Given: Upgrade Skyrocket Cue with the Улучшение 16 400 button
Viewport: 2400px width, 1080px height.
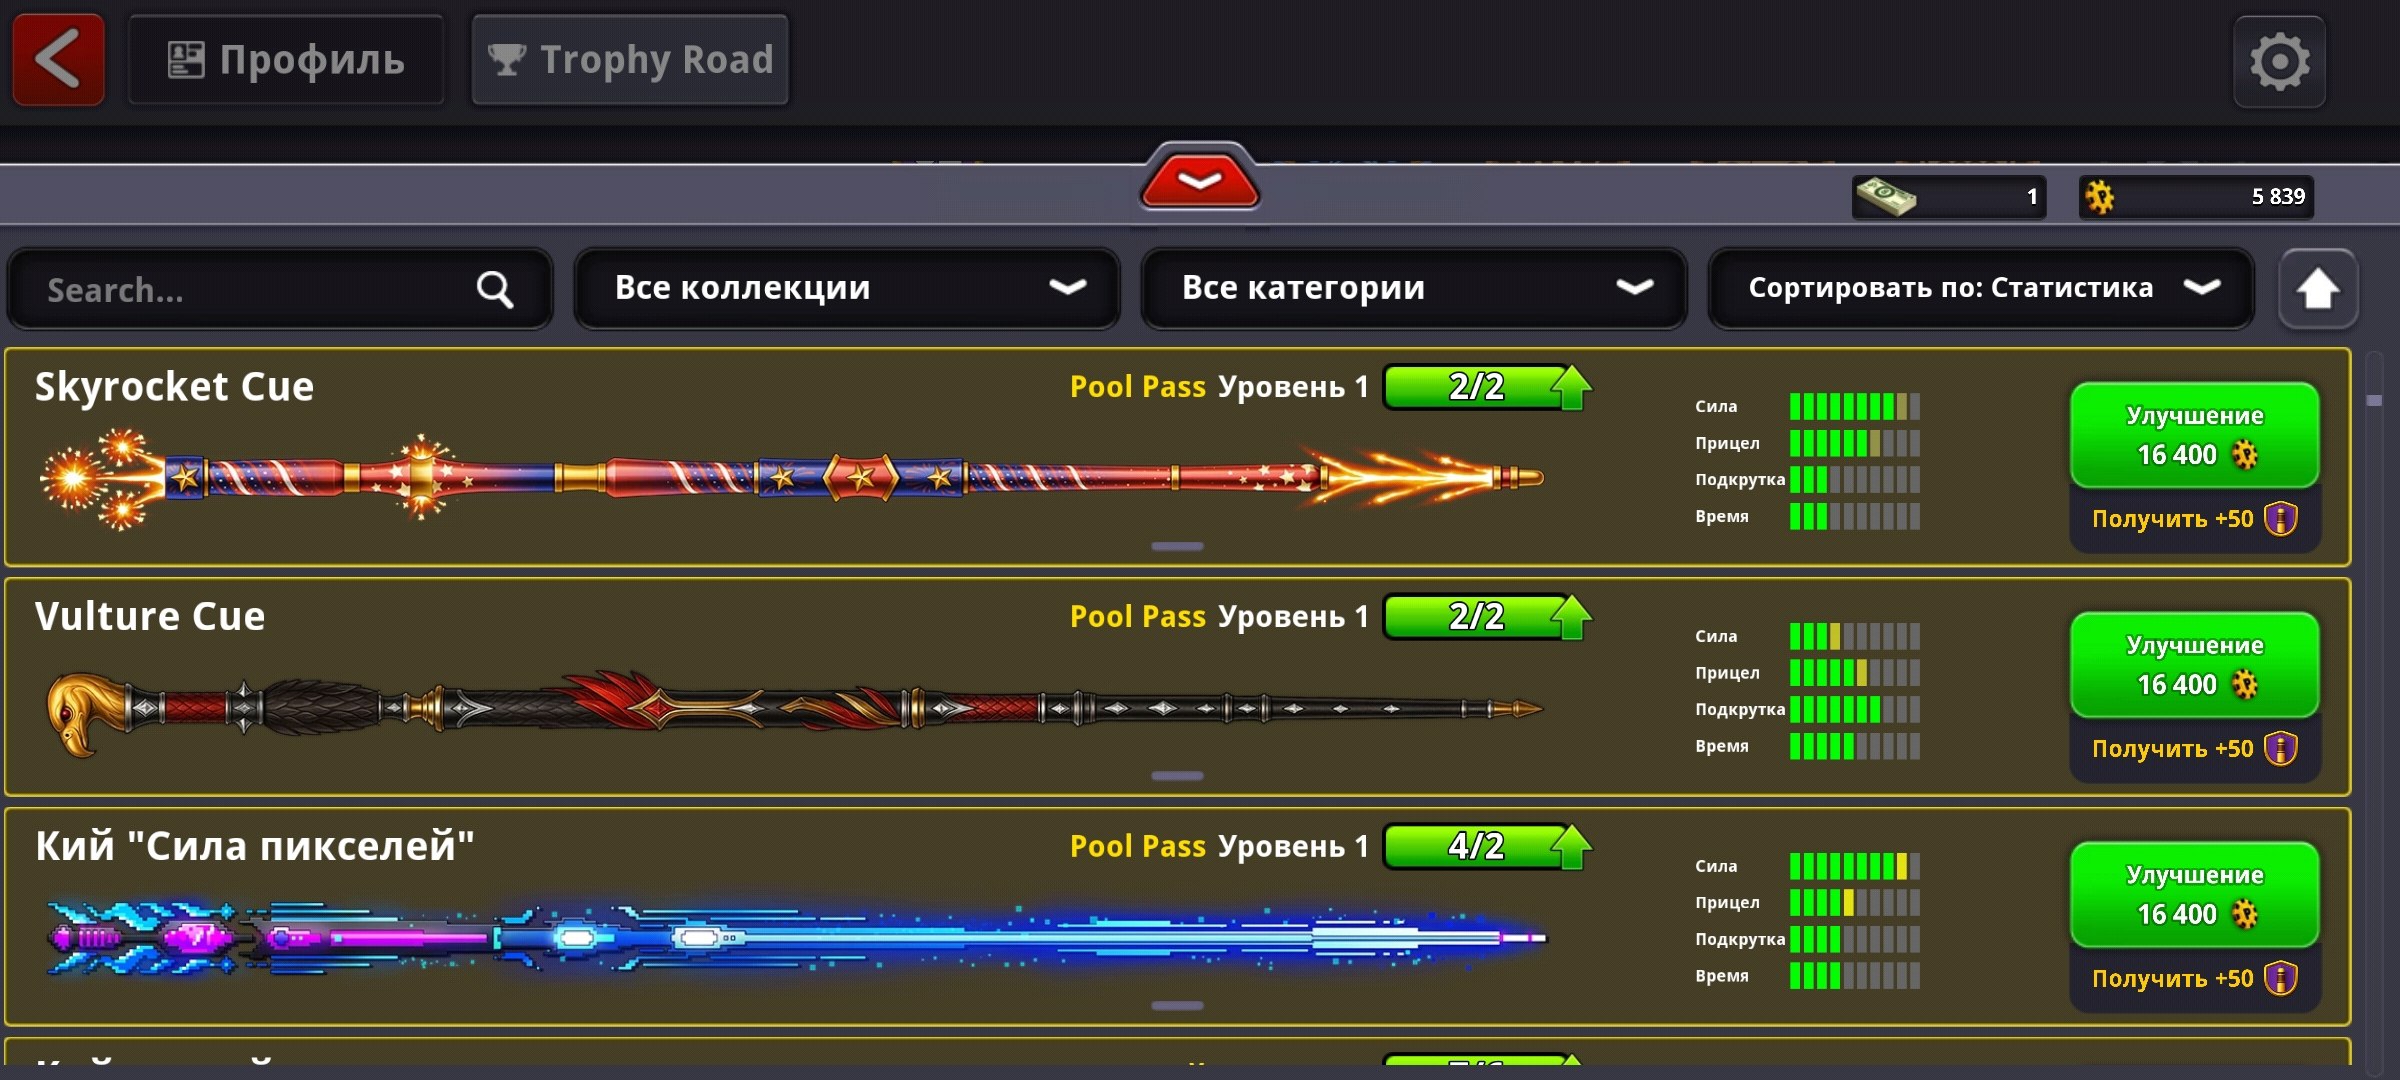Looking at the screenshot, I should (2195, 435).
